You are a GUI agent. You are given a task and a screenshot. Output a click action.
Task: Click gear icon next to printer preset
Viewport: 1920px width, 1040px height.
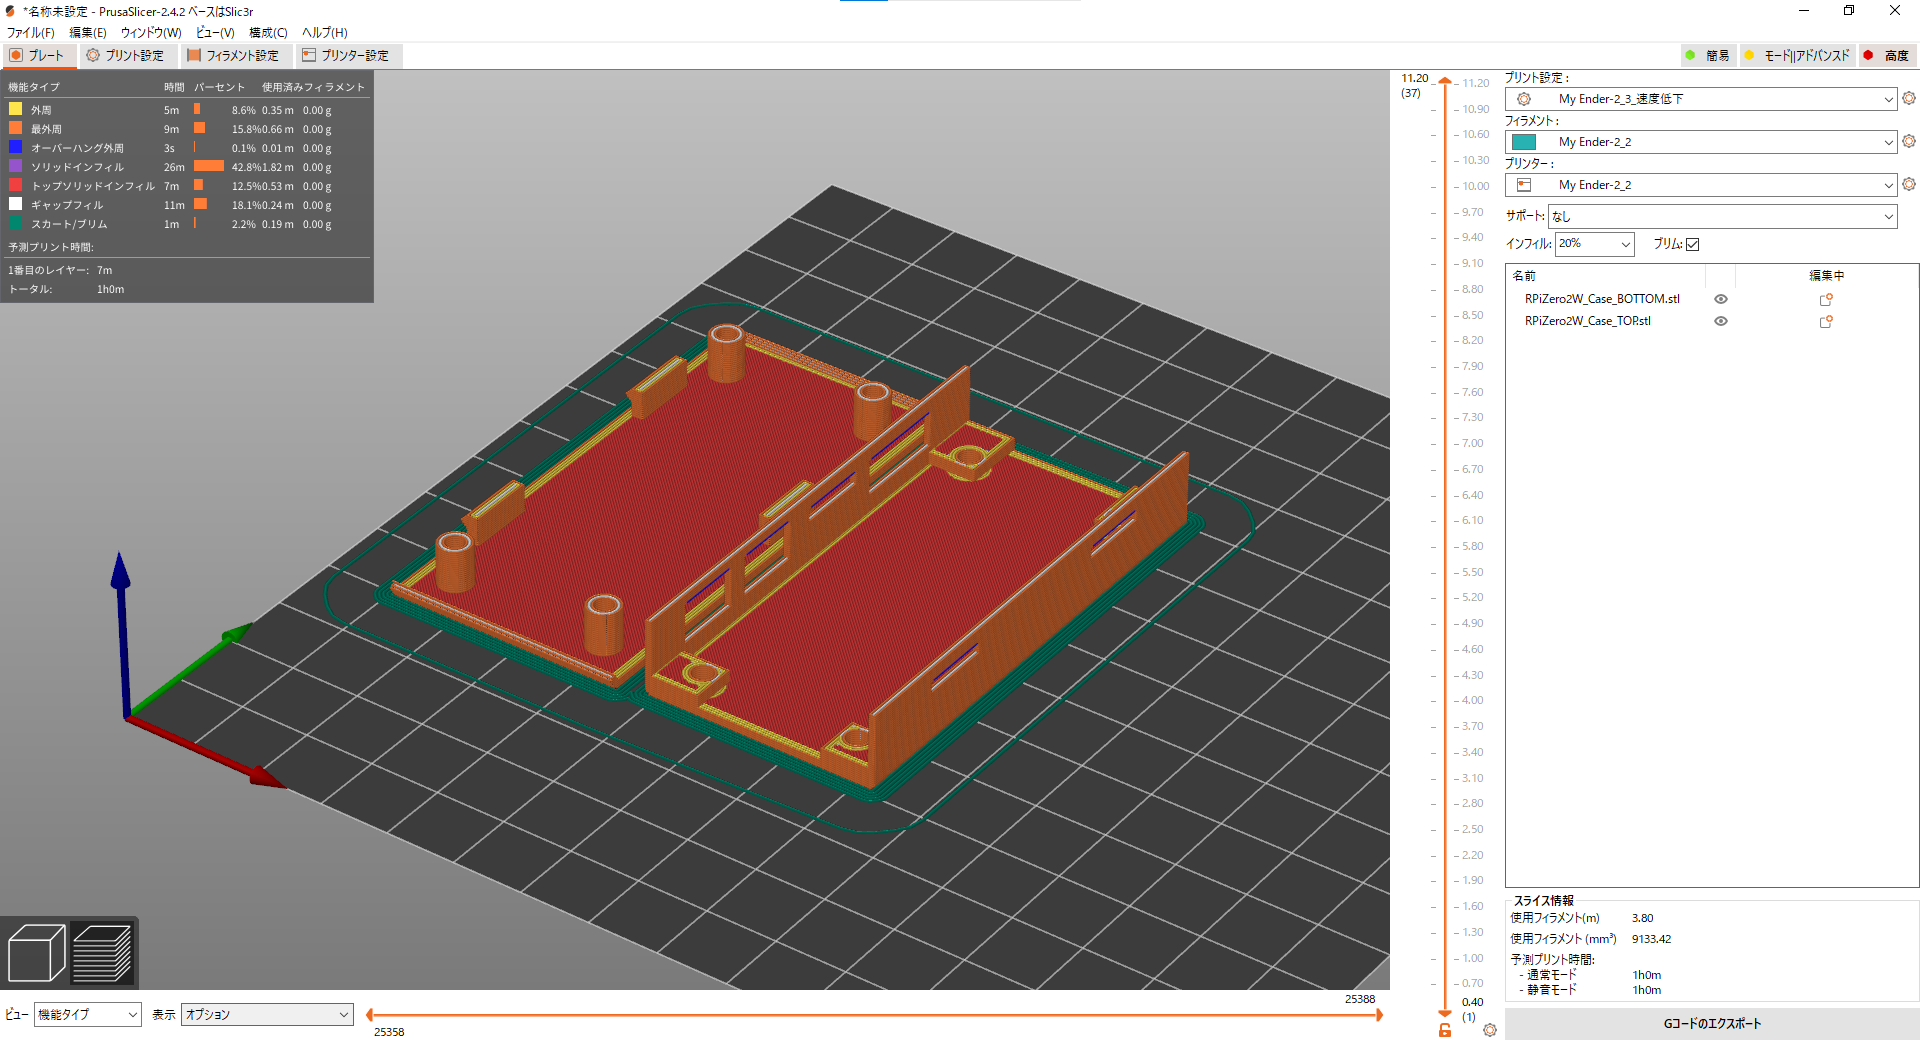[1909, 184]
